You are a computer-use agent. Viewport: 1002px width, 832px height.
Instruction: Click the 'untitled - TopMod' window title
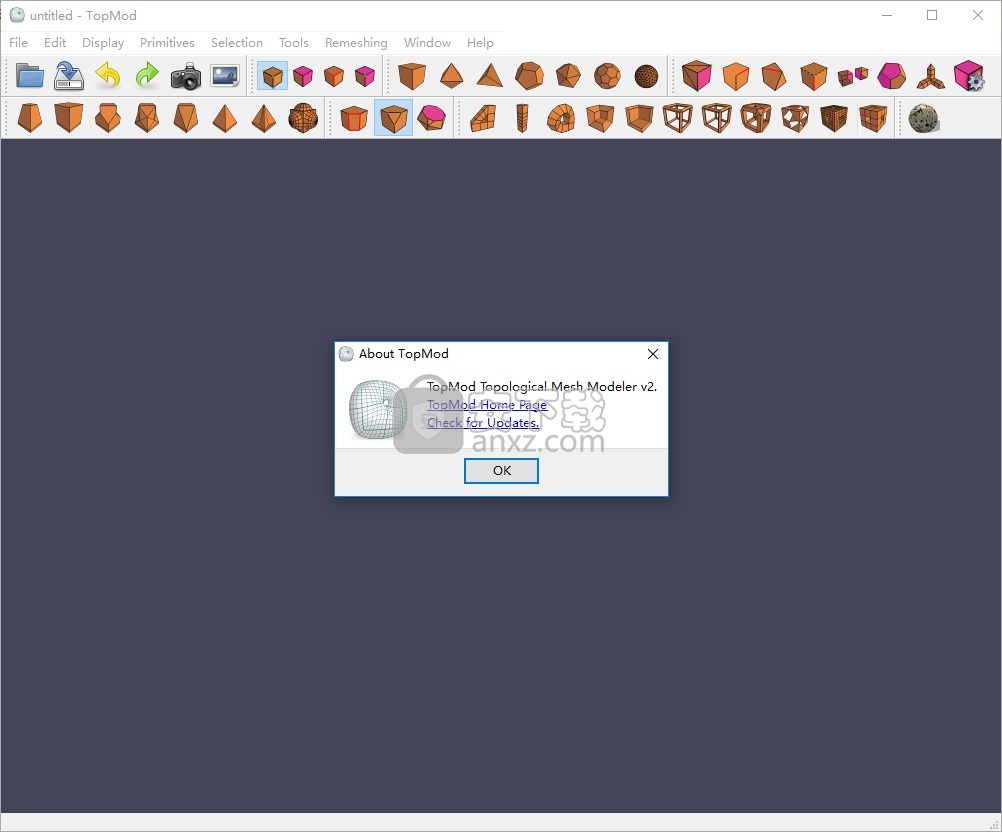[83, 15]
